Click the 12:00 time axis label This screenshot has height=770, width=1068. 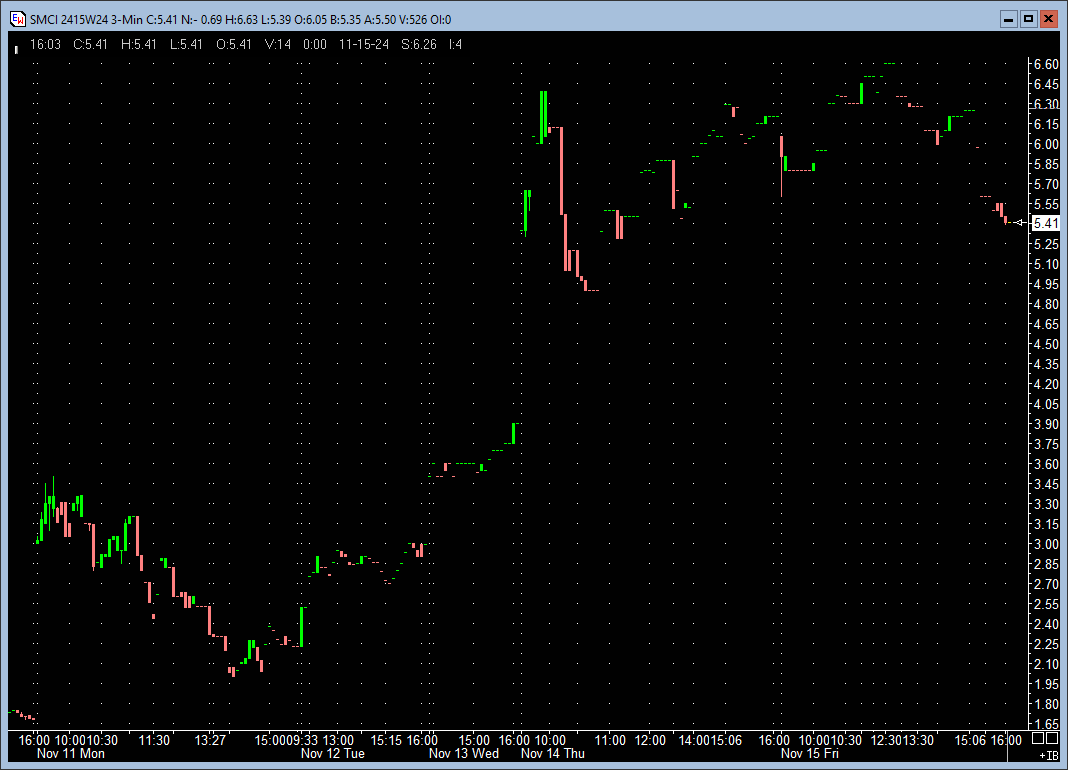[650, 740]
